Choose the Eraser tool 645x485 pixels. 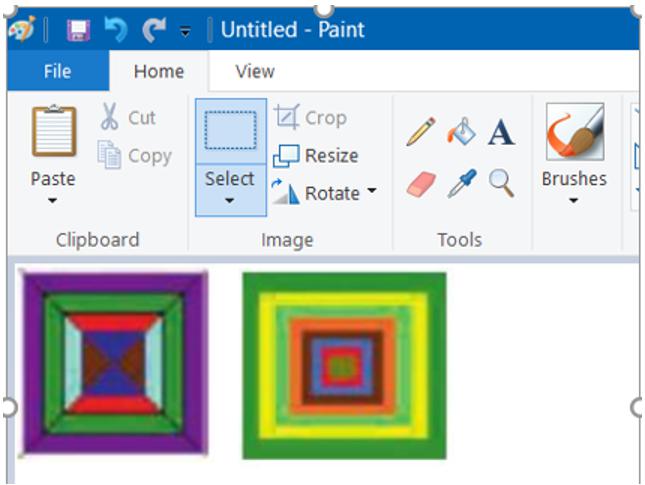(x=421, y=183)
